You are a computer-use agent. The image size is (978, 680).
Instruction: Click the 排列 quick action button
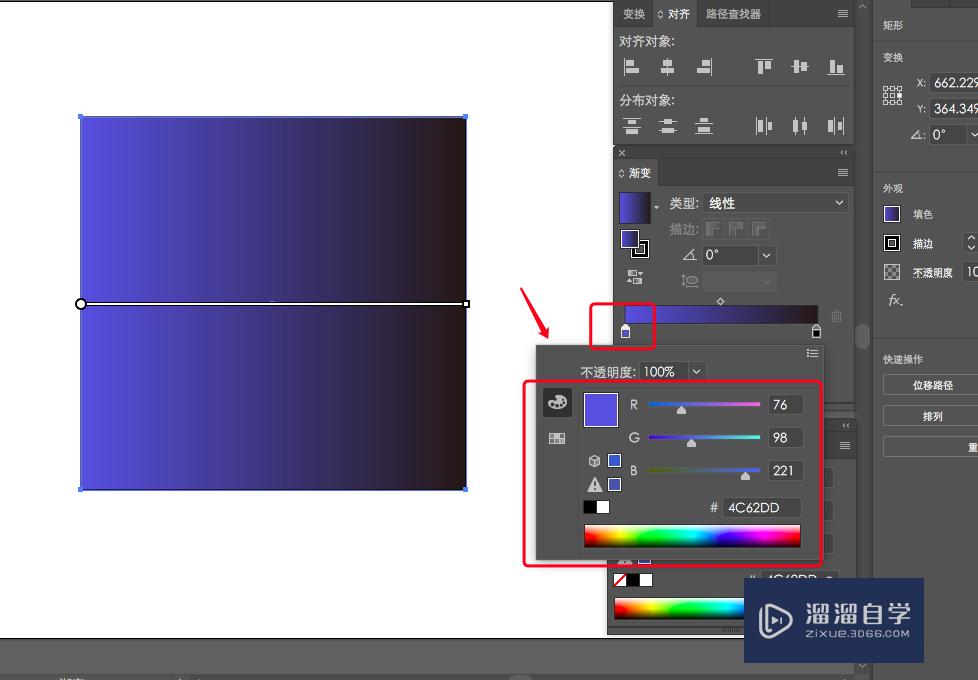coord(932,416)
